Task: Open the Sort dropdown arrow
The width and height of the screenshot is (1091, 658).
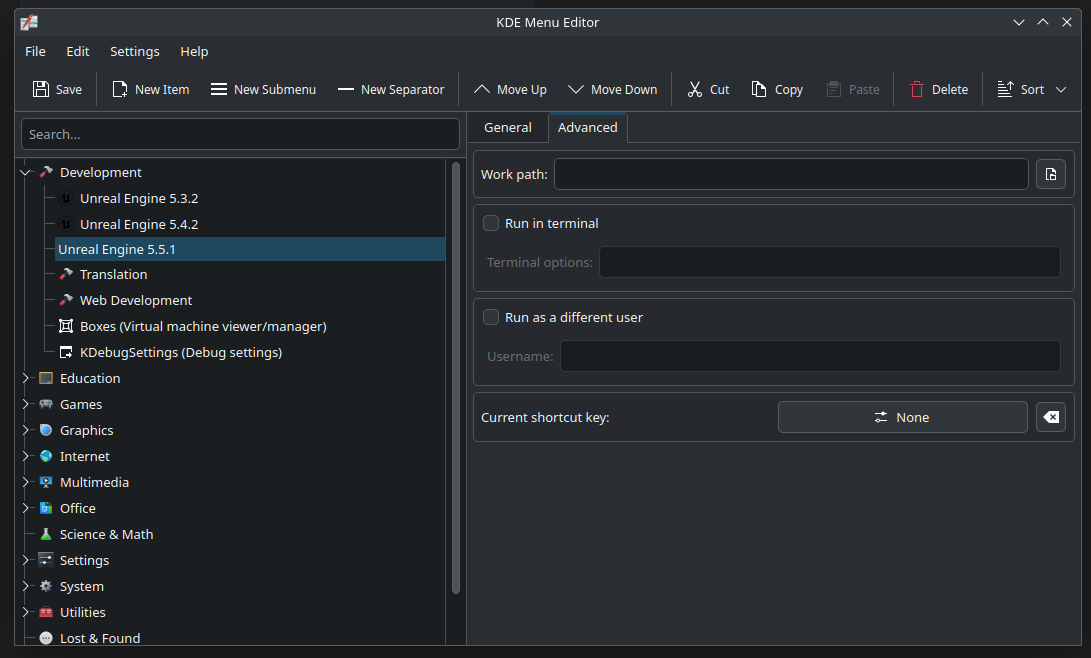Action: 1061,89
